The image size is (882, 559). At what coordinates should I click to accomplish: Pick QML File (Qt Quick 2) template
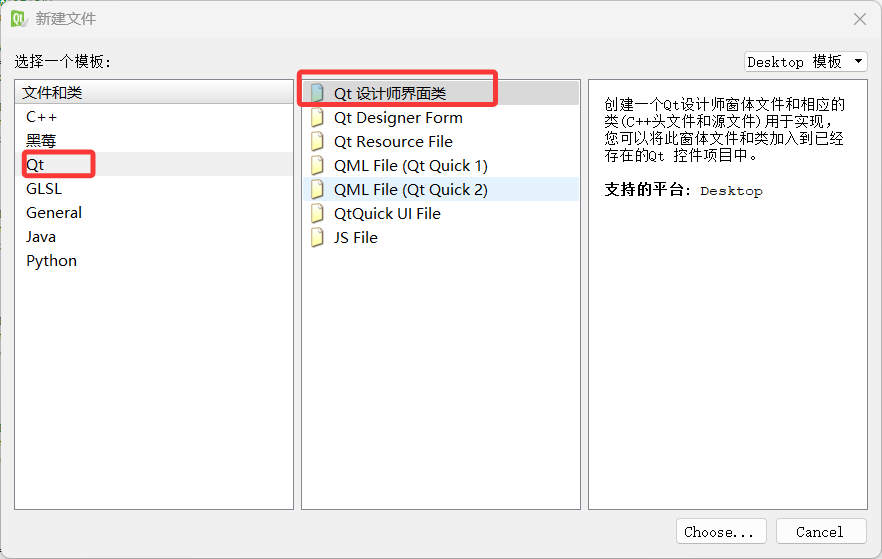[440, 190]
